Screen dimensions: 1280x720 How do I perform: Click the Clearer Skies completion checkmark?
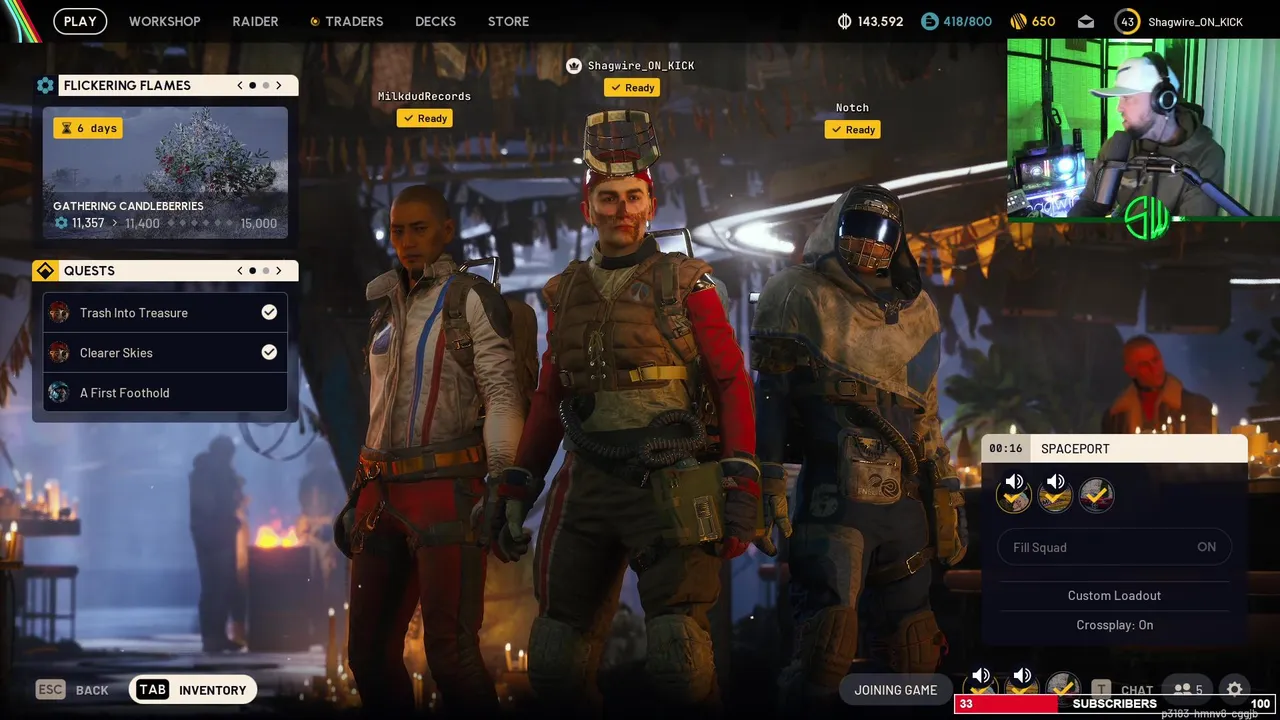pos(269,352)
